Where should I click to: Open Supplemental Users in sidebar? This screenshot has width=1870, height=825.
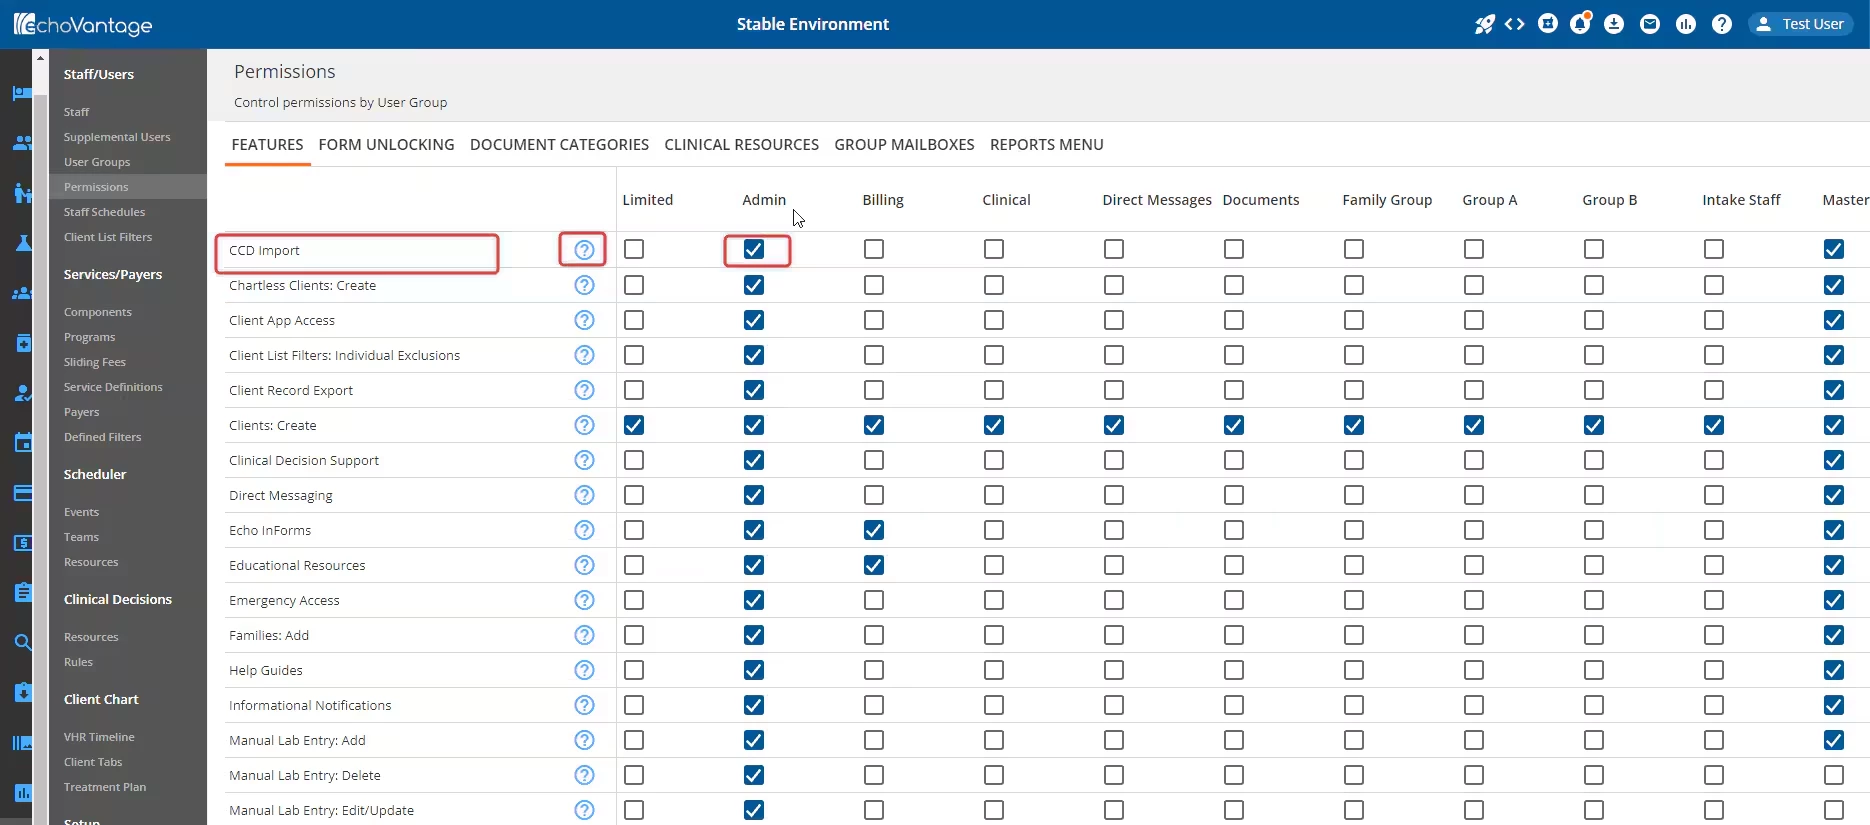117,137
